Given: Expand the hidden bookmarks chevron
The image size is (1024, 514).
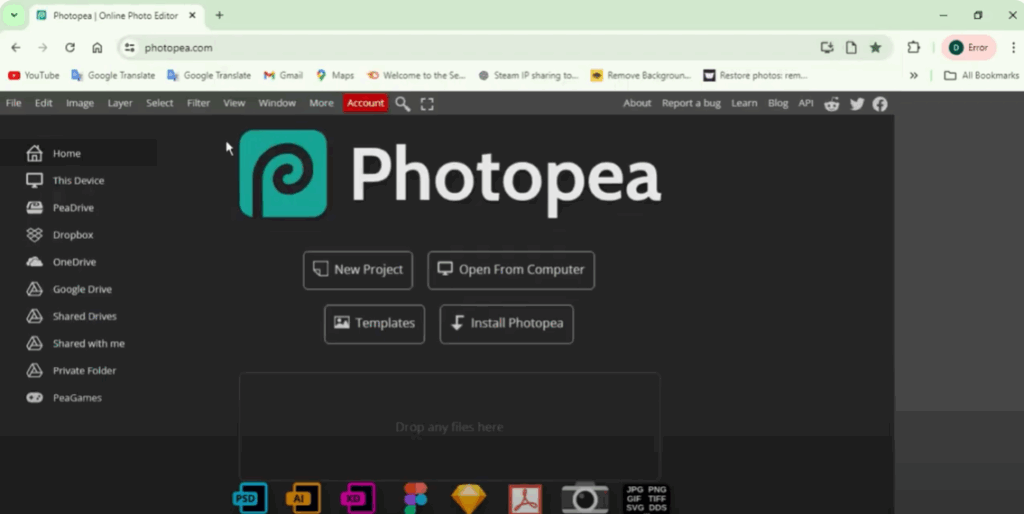Looking at the screenshot, I should tap(914, 76).
